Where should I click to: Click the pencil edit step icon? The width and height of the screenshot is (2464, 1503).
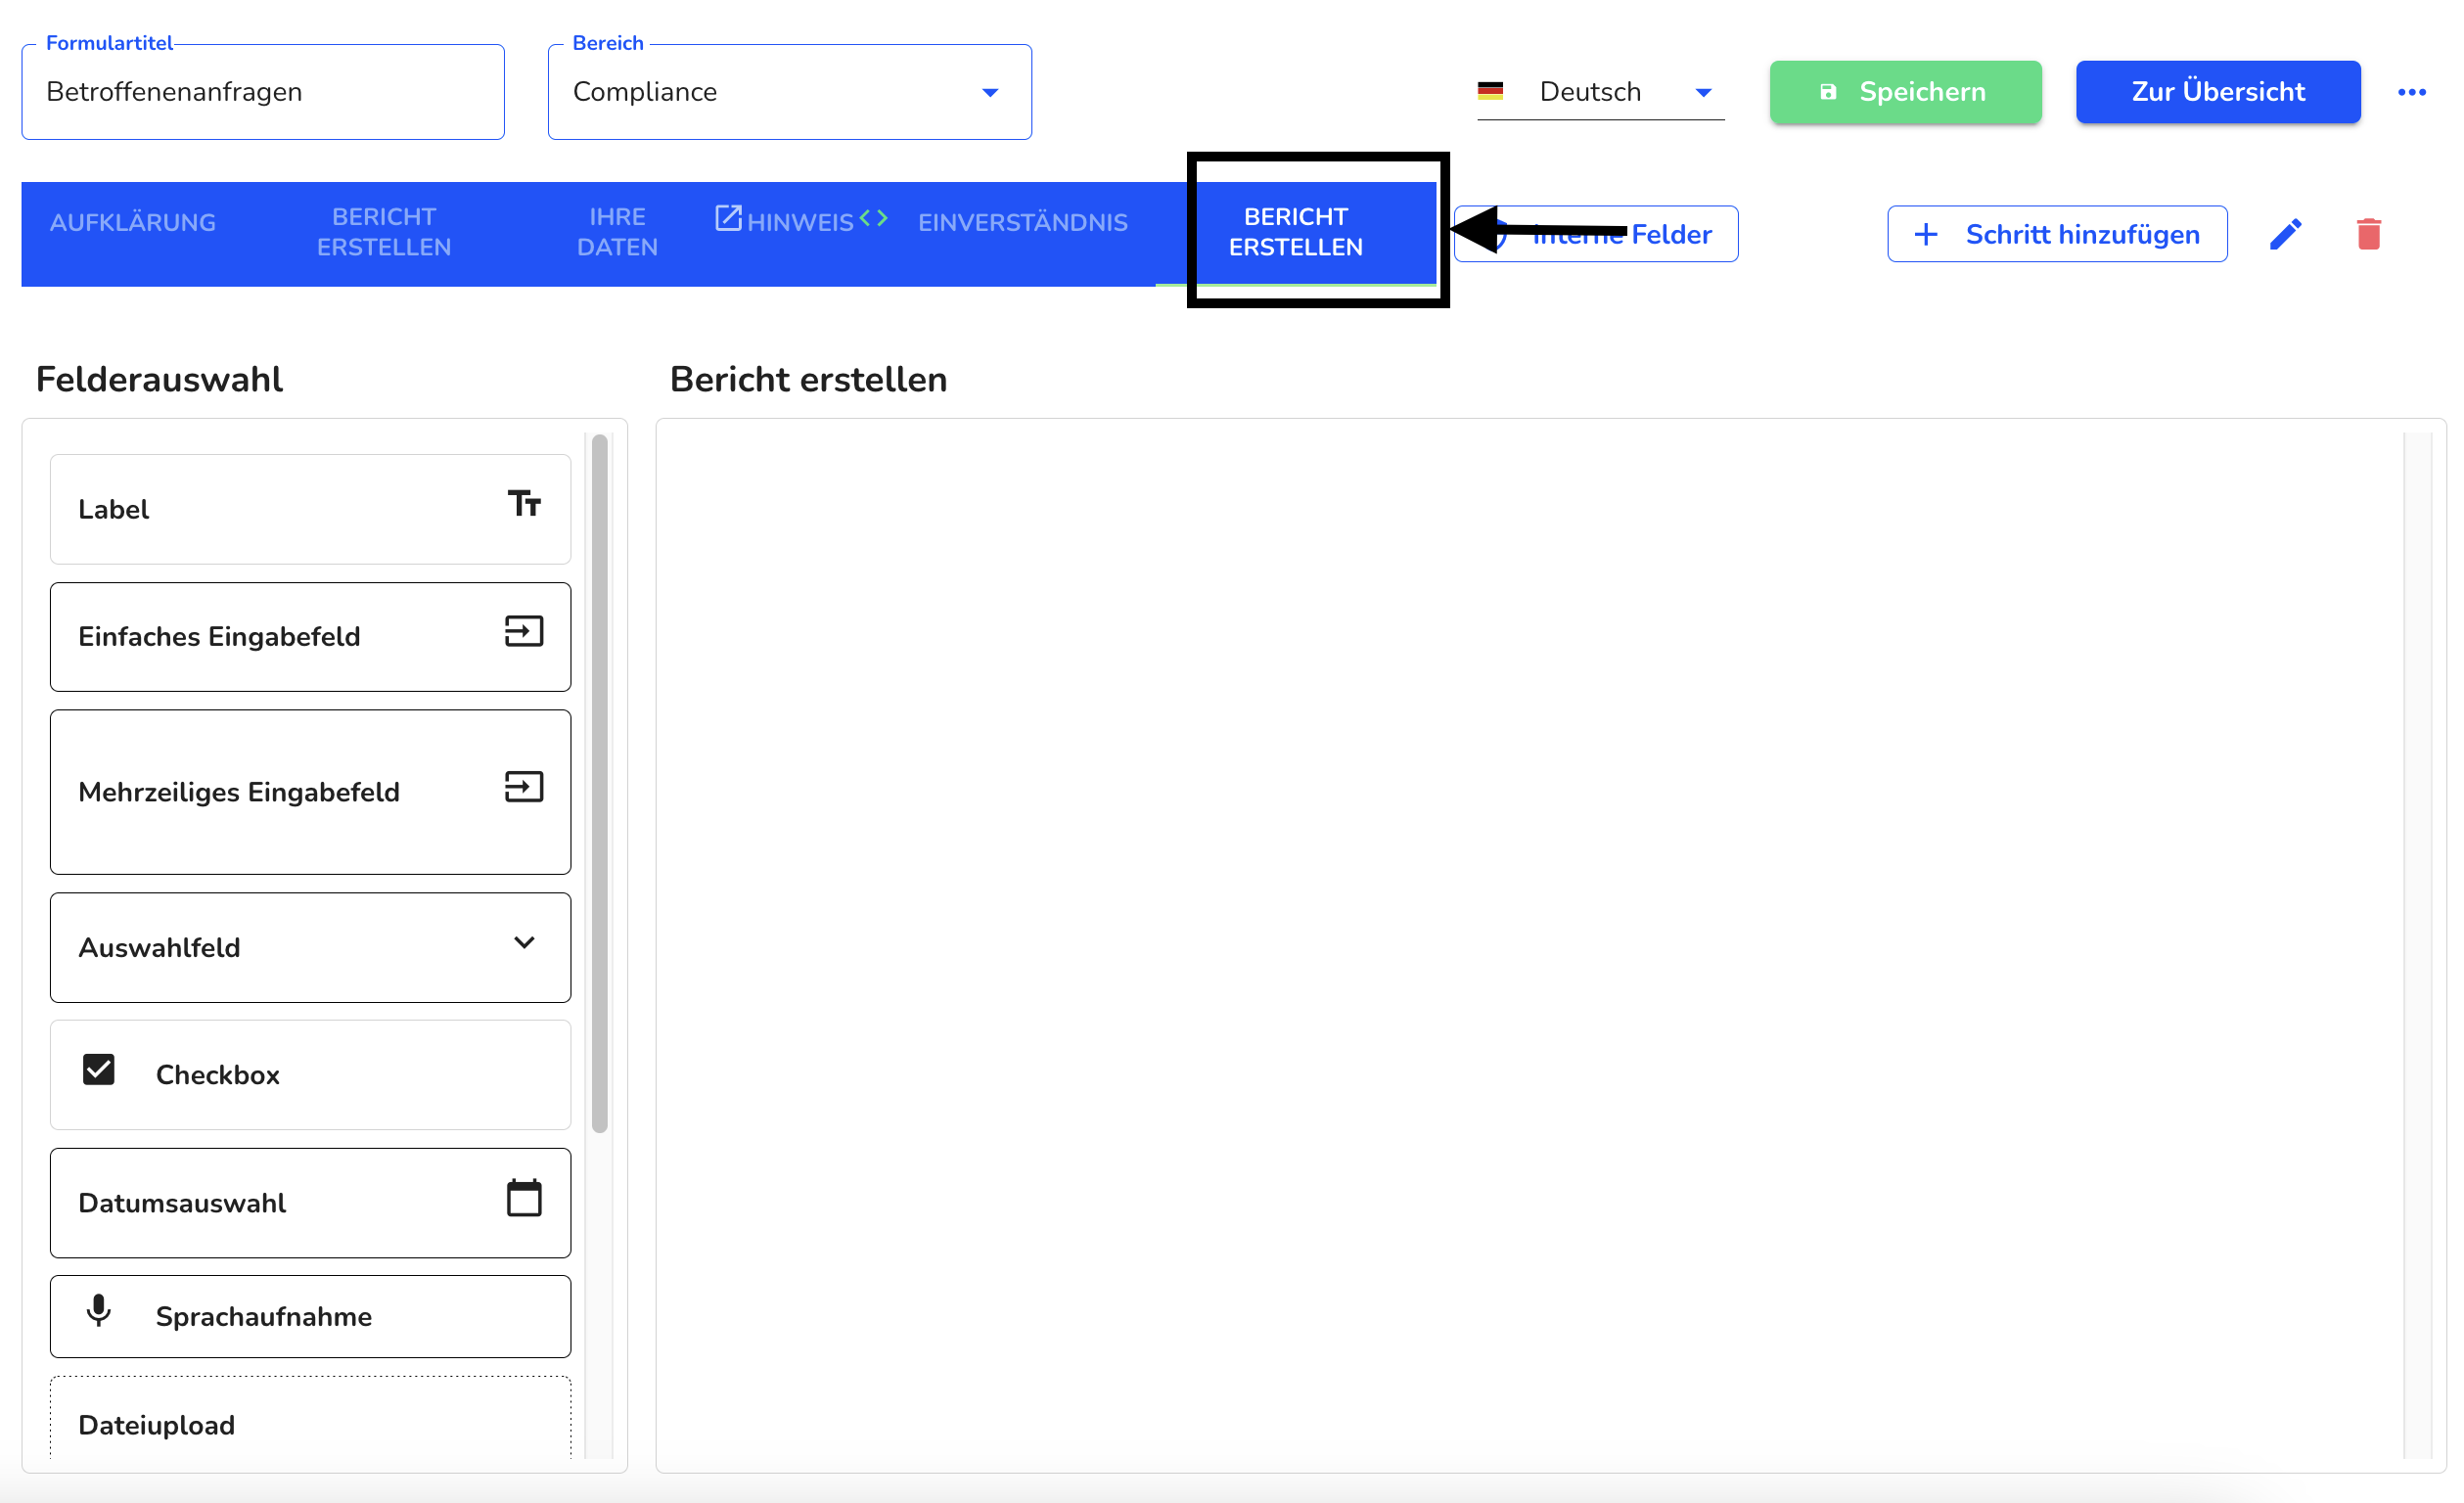2286,234
